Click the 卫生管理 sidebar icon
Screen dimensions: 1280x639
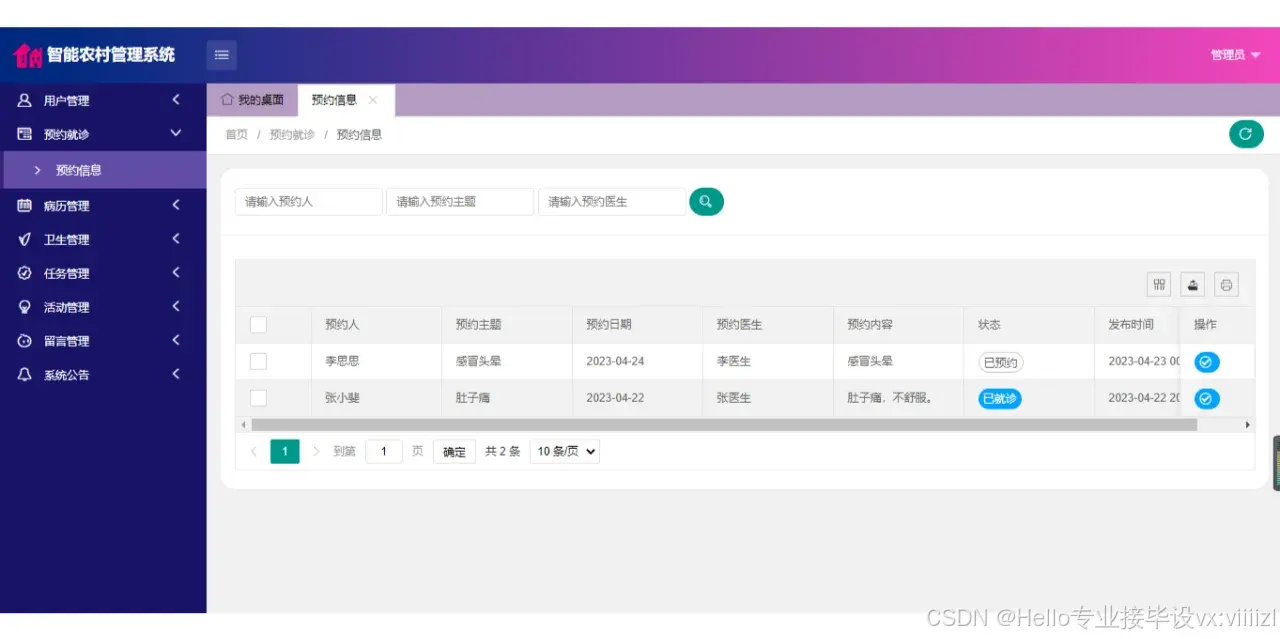25,239
